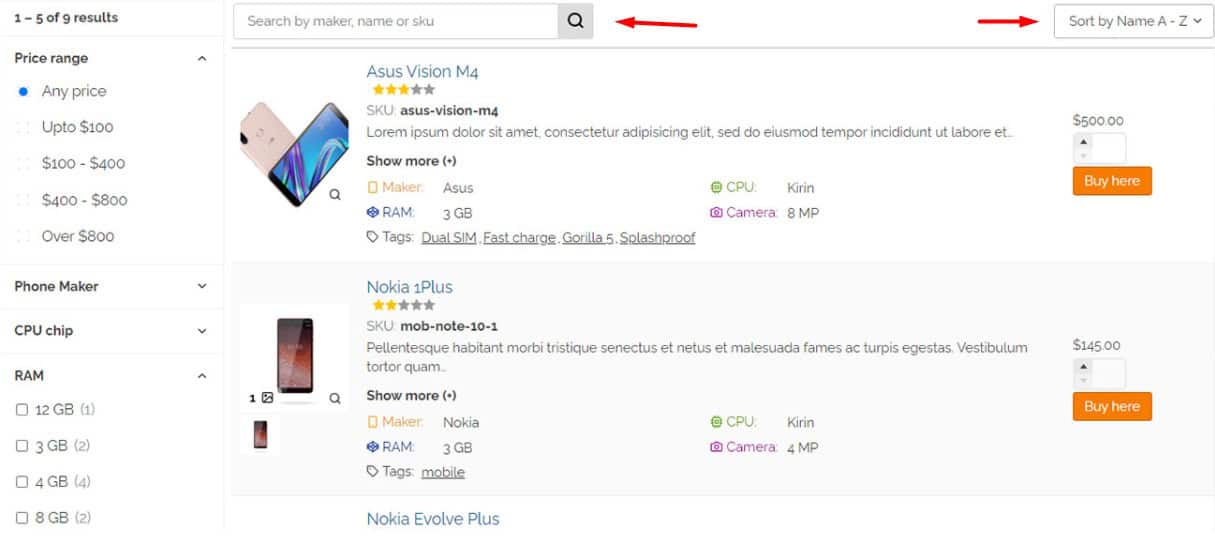This screenshot has width=1215, height=538.
Task: Collapse the Price range section
Action: pos(202,59)
